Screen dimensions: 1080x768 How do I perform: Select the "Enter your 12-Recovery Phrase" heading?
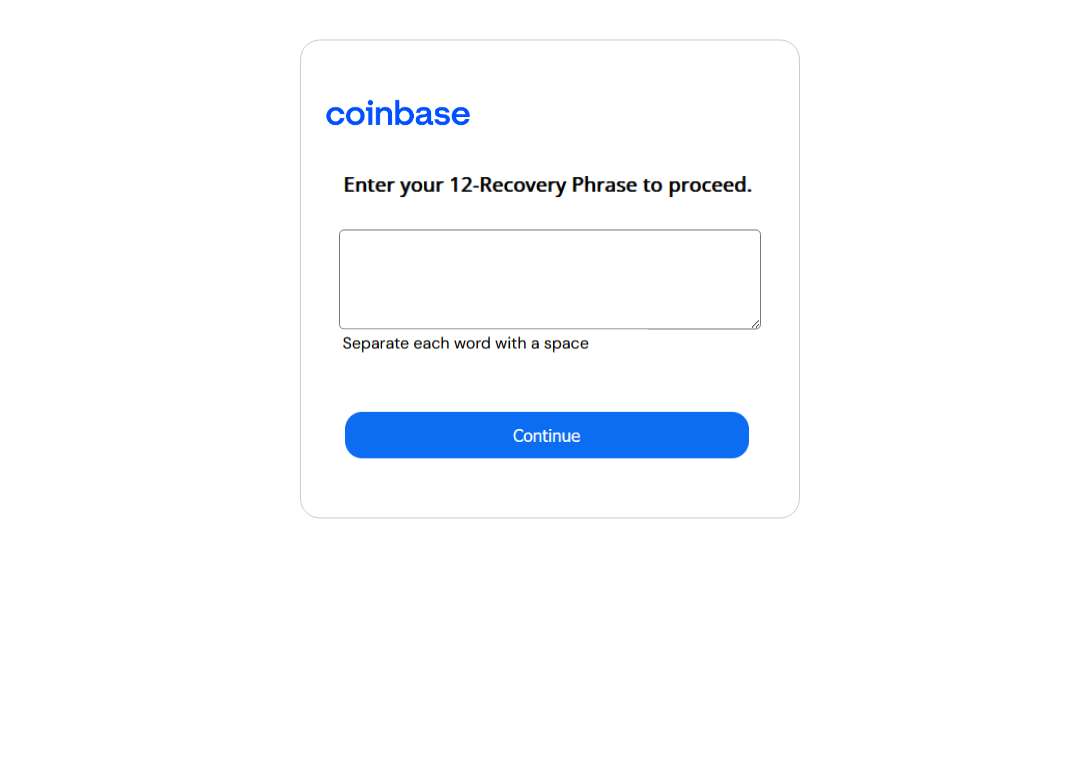pyautogui.click(x=548, y=185)
